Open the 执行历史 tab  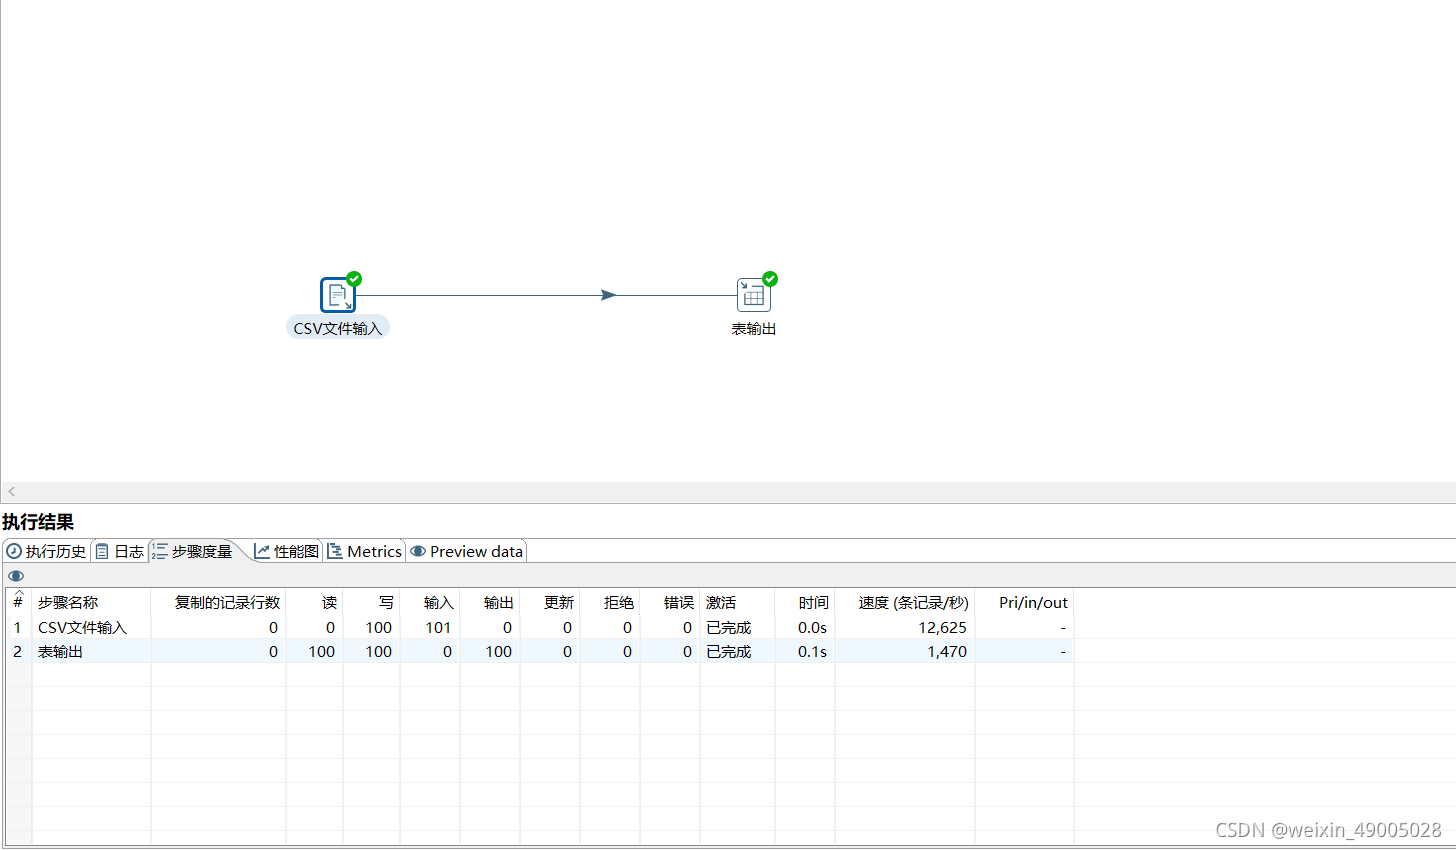[x=47, y=551]
